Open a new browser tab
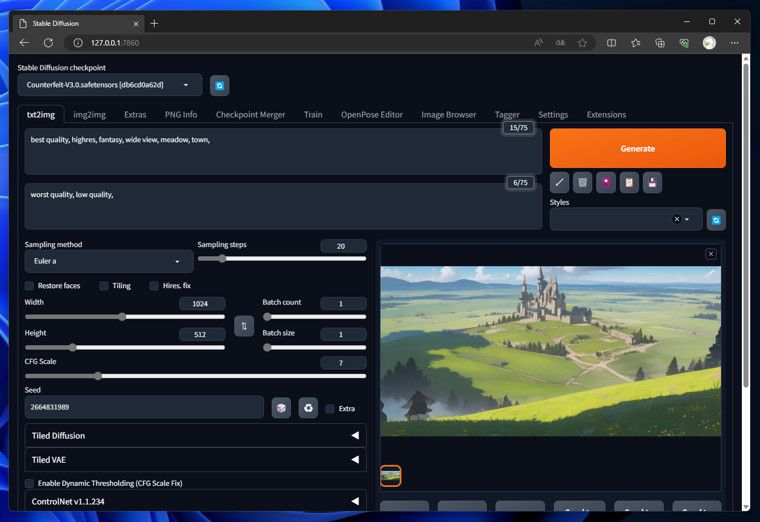 tap(154, 23)
